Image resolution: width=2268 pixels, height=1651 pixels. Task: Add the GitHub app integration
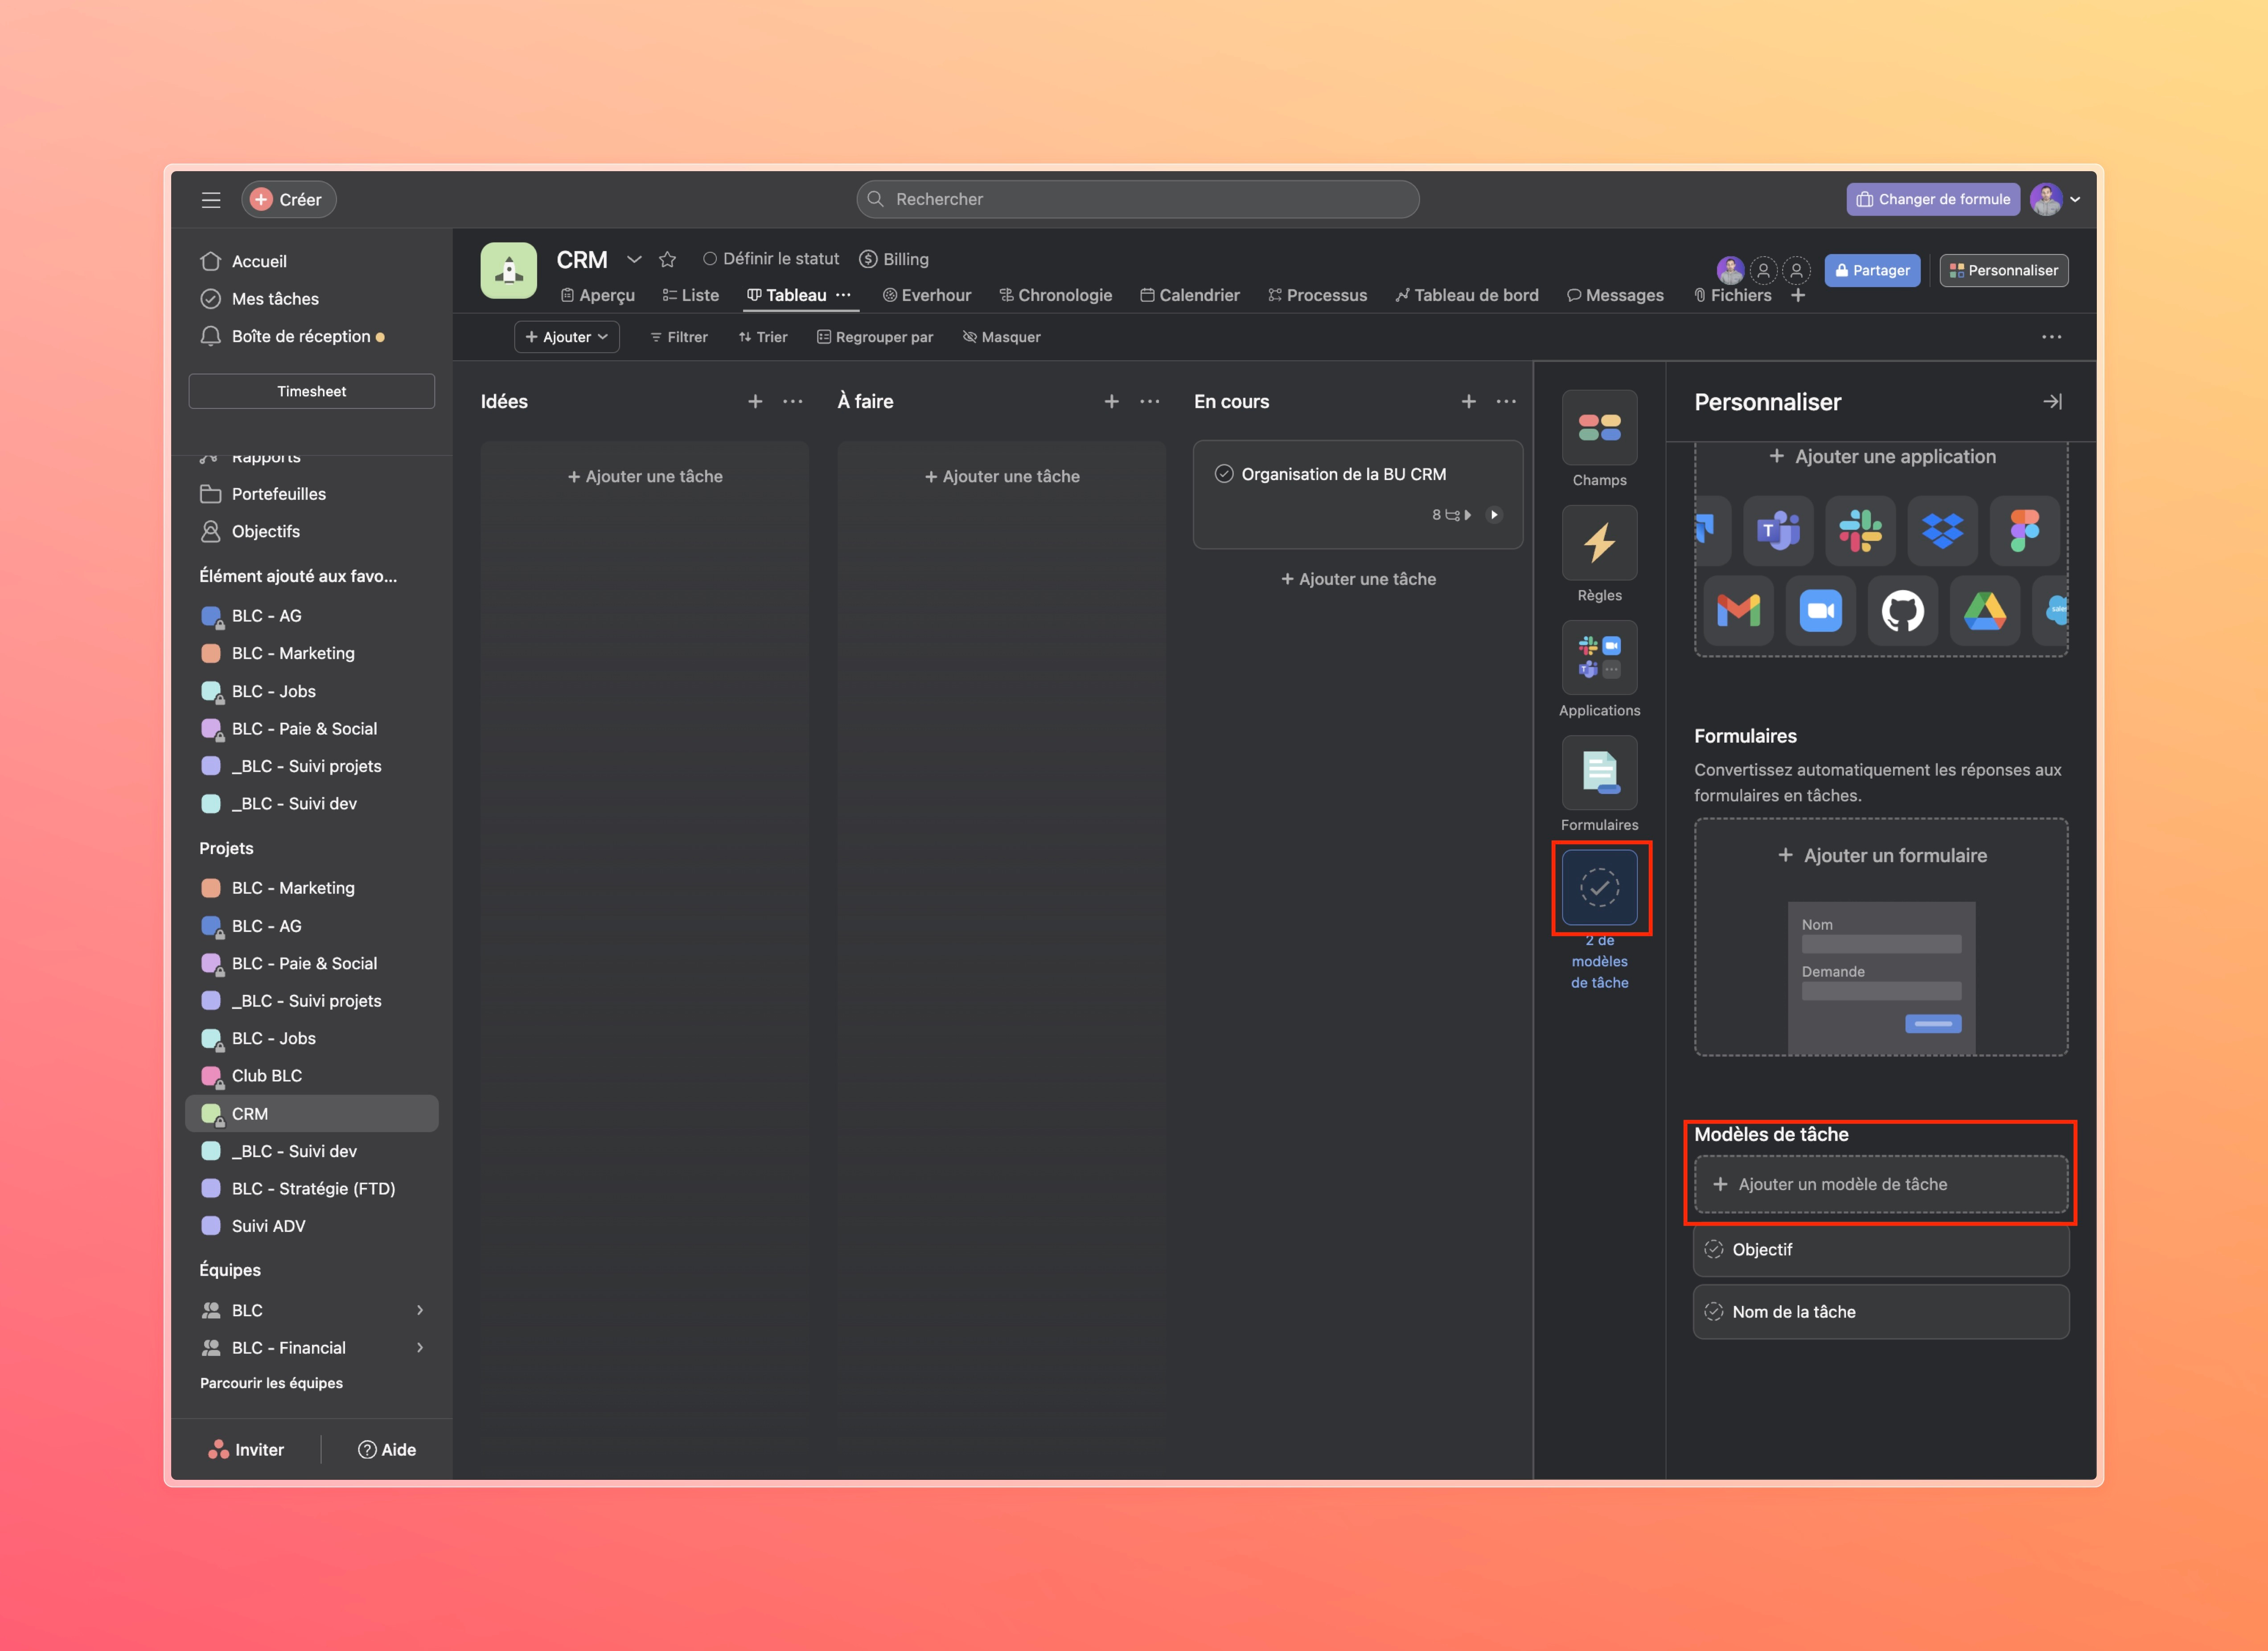pos(1902,611)
